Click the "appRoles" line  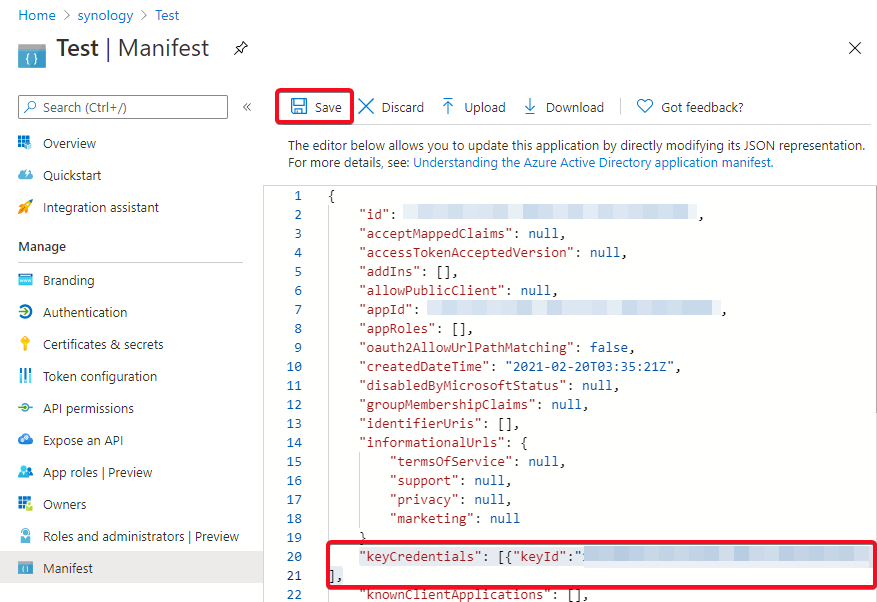coord(417,328)
